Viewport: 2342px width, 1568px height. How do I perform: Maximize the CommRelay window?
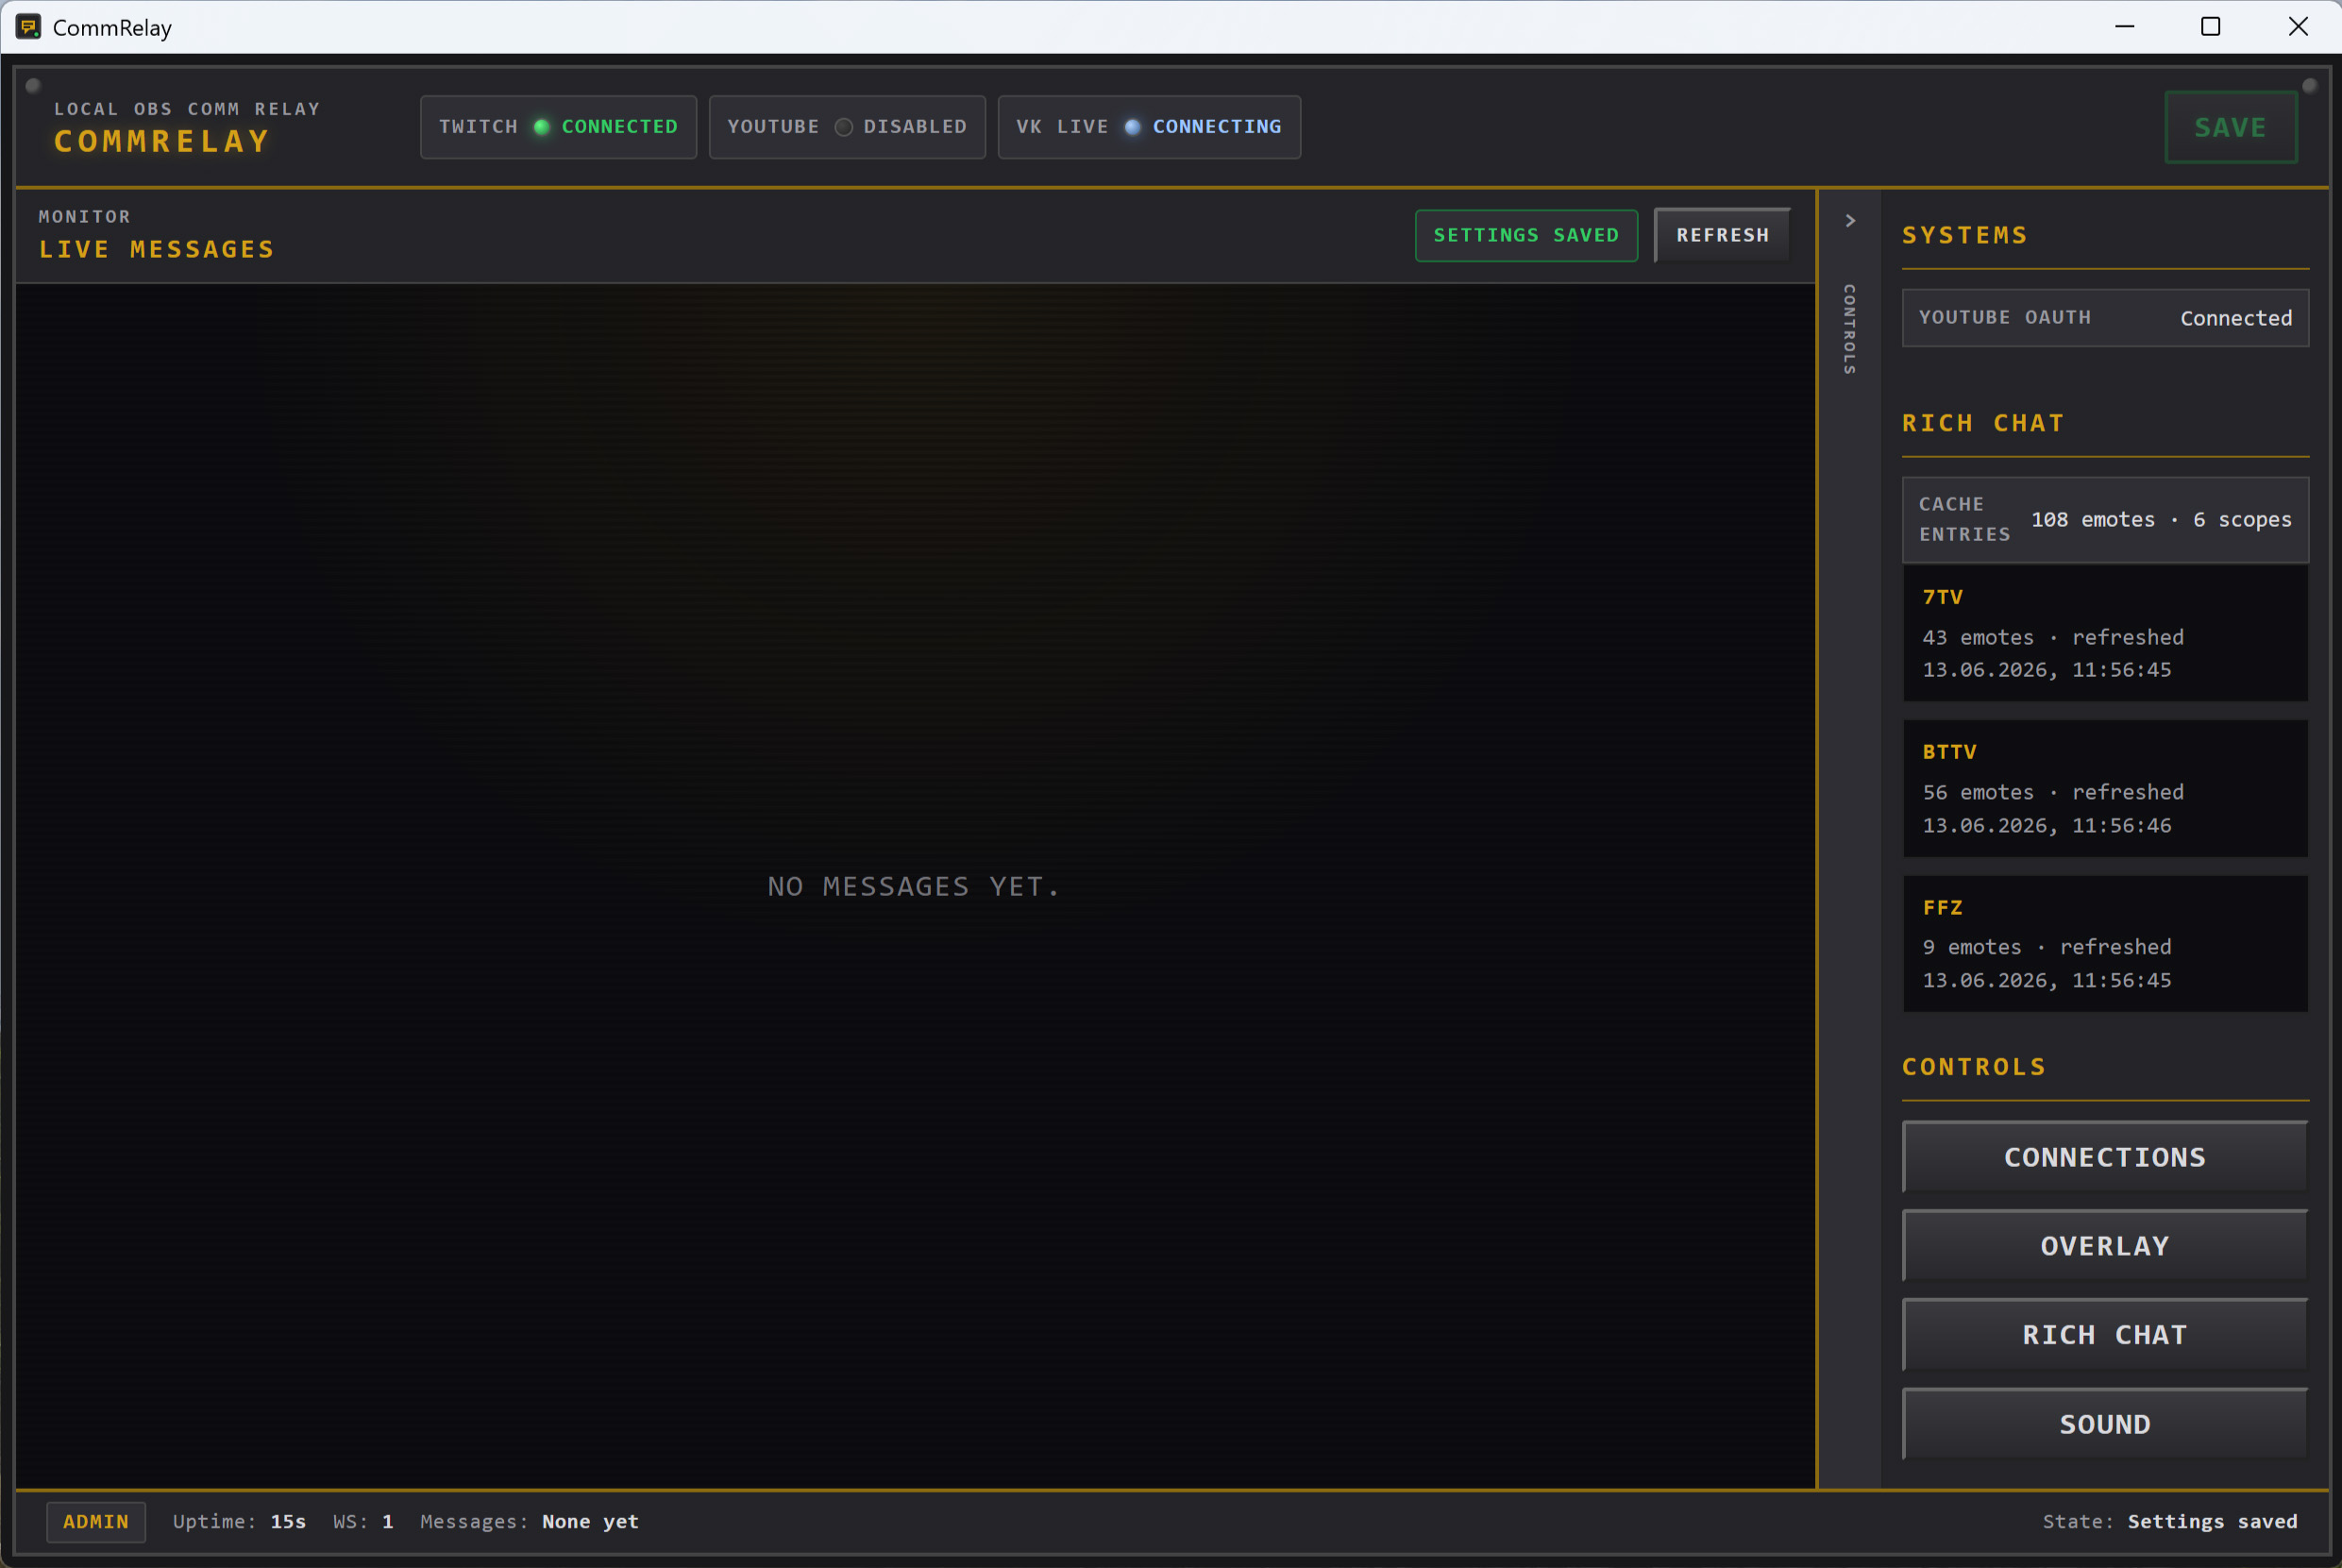point(2211,27)
